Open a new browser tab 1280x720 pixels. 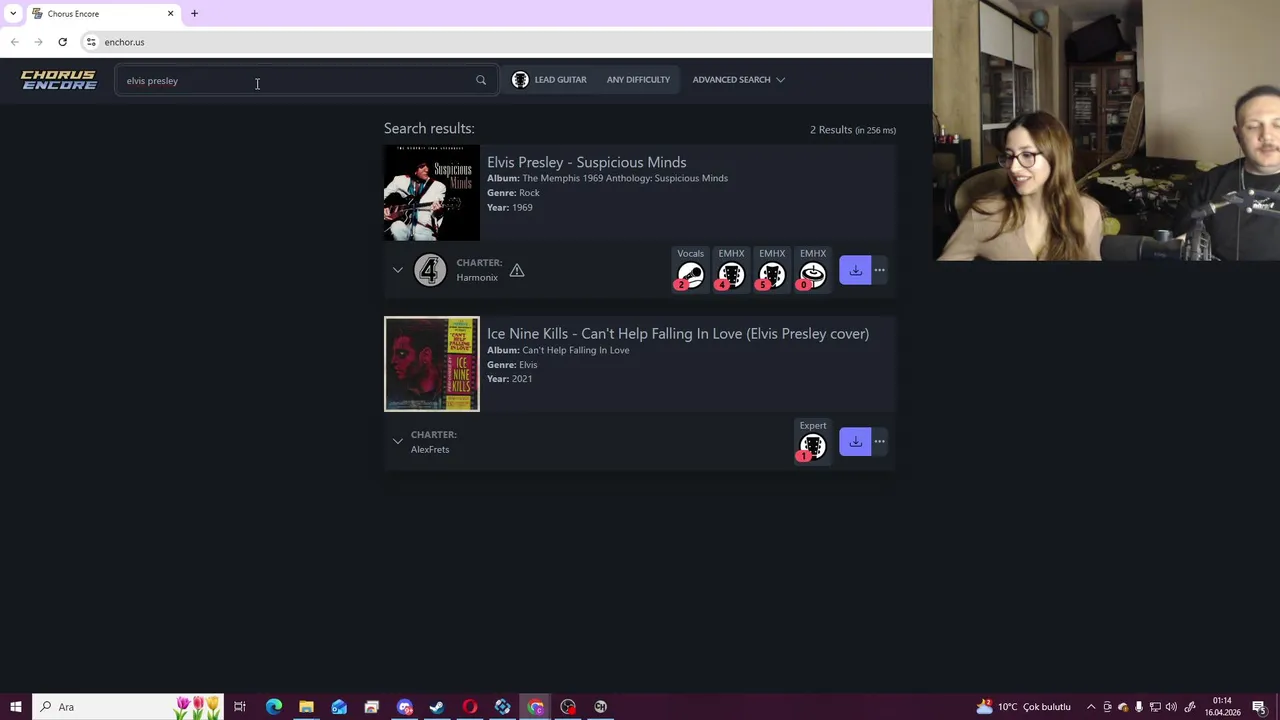click(194, 13)
